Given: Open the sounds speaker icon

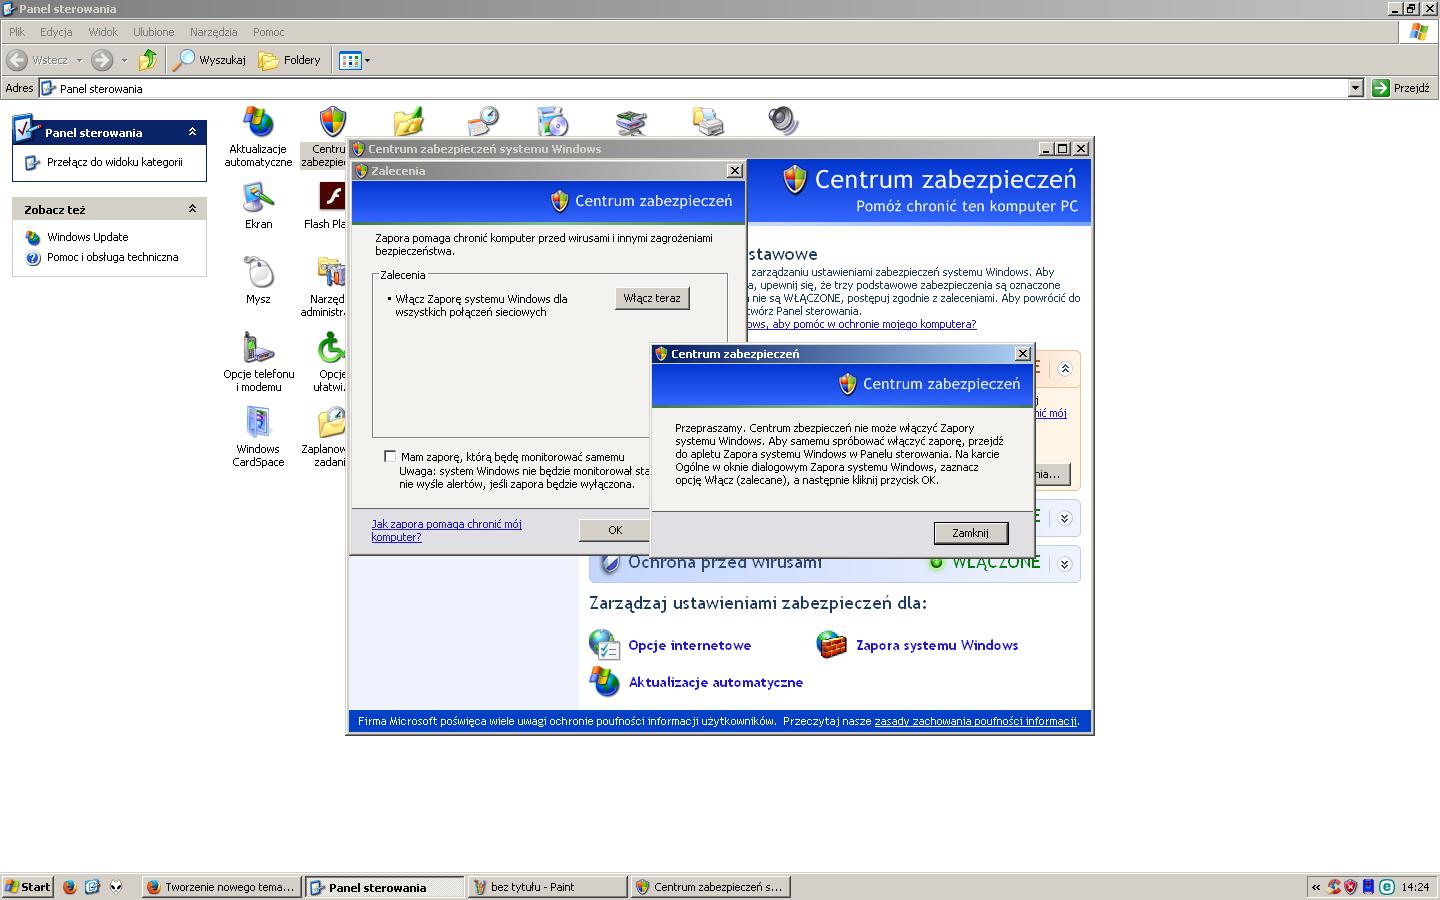Looking at the screenshot, I should (783, 121).
